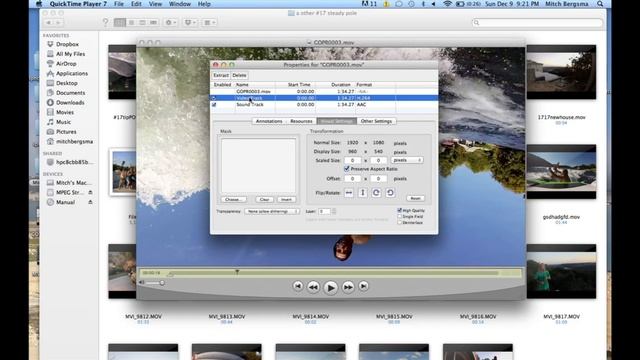The width and height of the screenshot is (640, 360).
Task: Click the rewind button in player controls
Action: click(313, 287)
